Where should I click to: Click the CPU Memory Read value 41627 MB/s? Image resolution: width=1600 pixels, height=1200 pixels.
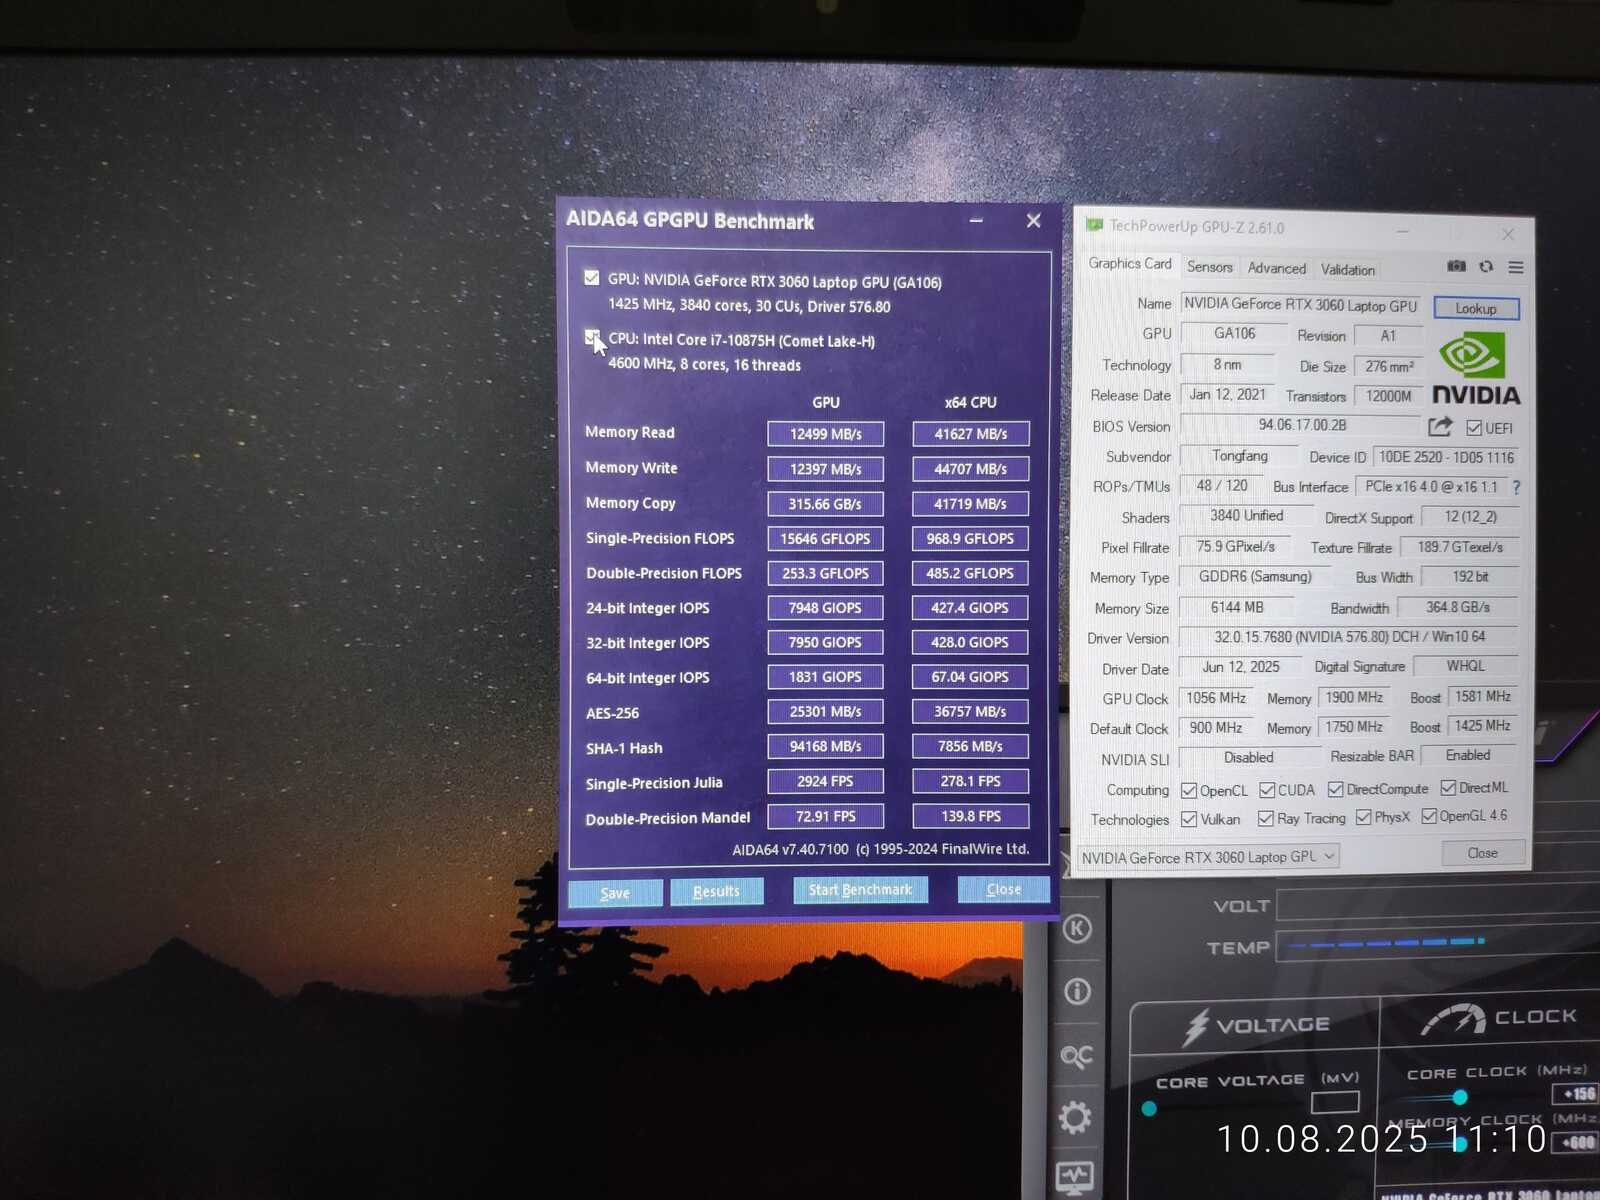tap(971, 433)
